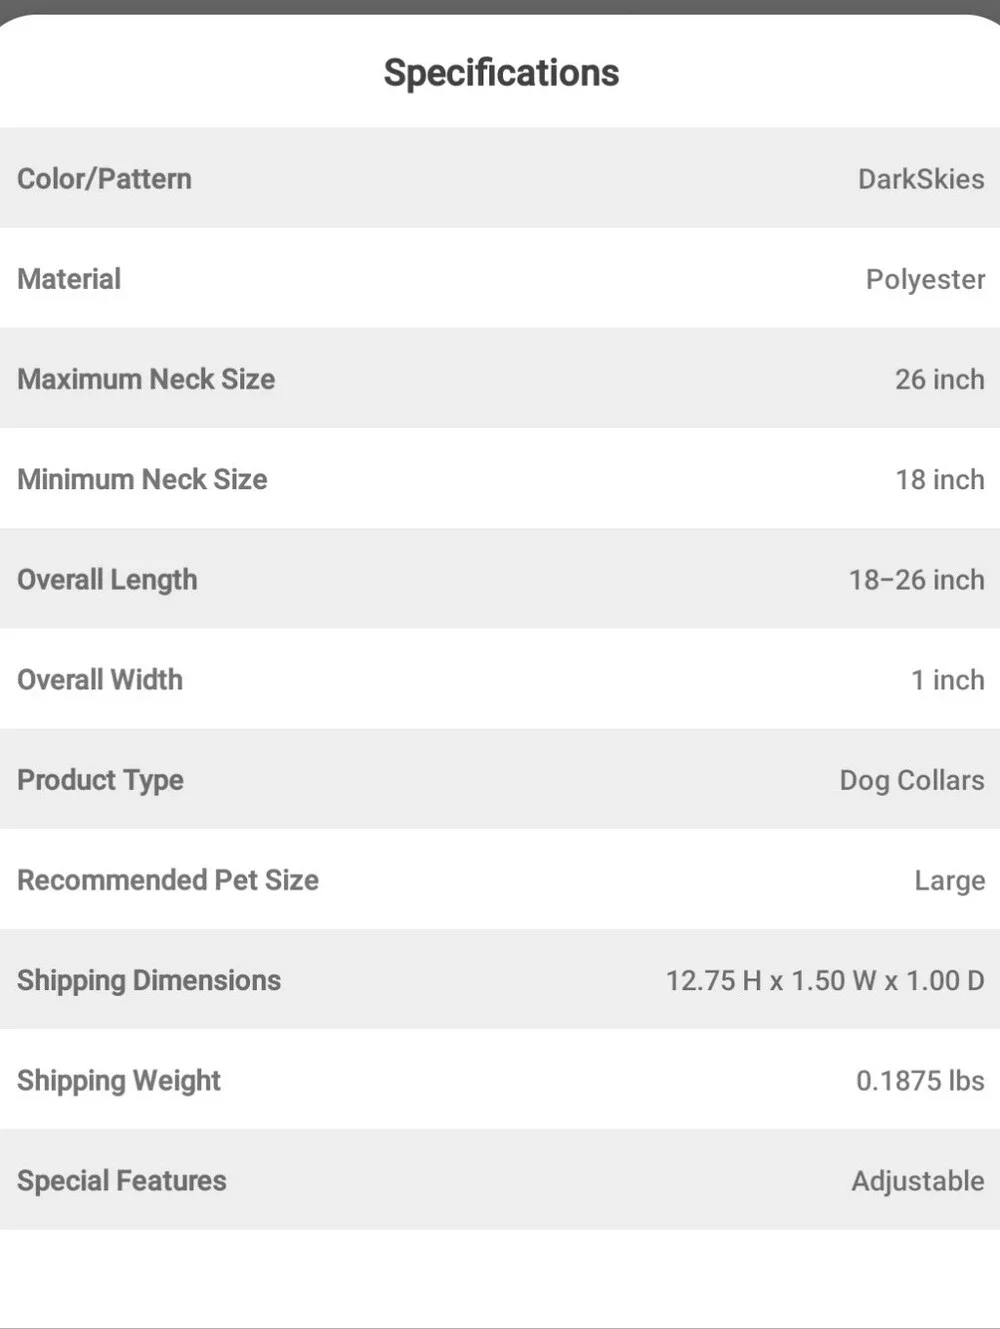Screen dimensions: 1000x1329
Task: Click the Dog Collars value
Action: (x=912, y=780)
